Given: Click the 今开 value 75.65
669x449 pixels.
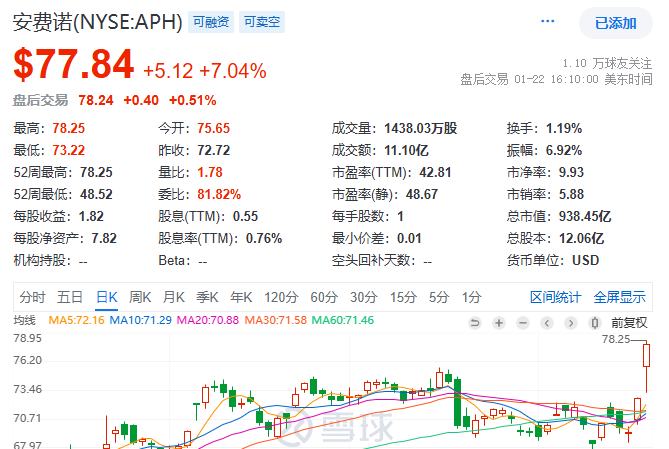Looking at the screenshot, I should (x=213, y=128).
